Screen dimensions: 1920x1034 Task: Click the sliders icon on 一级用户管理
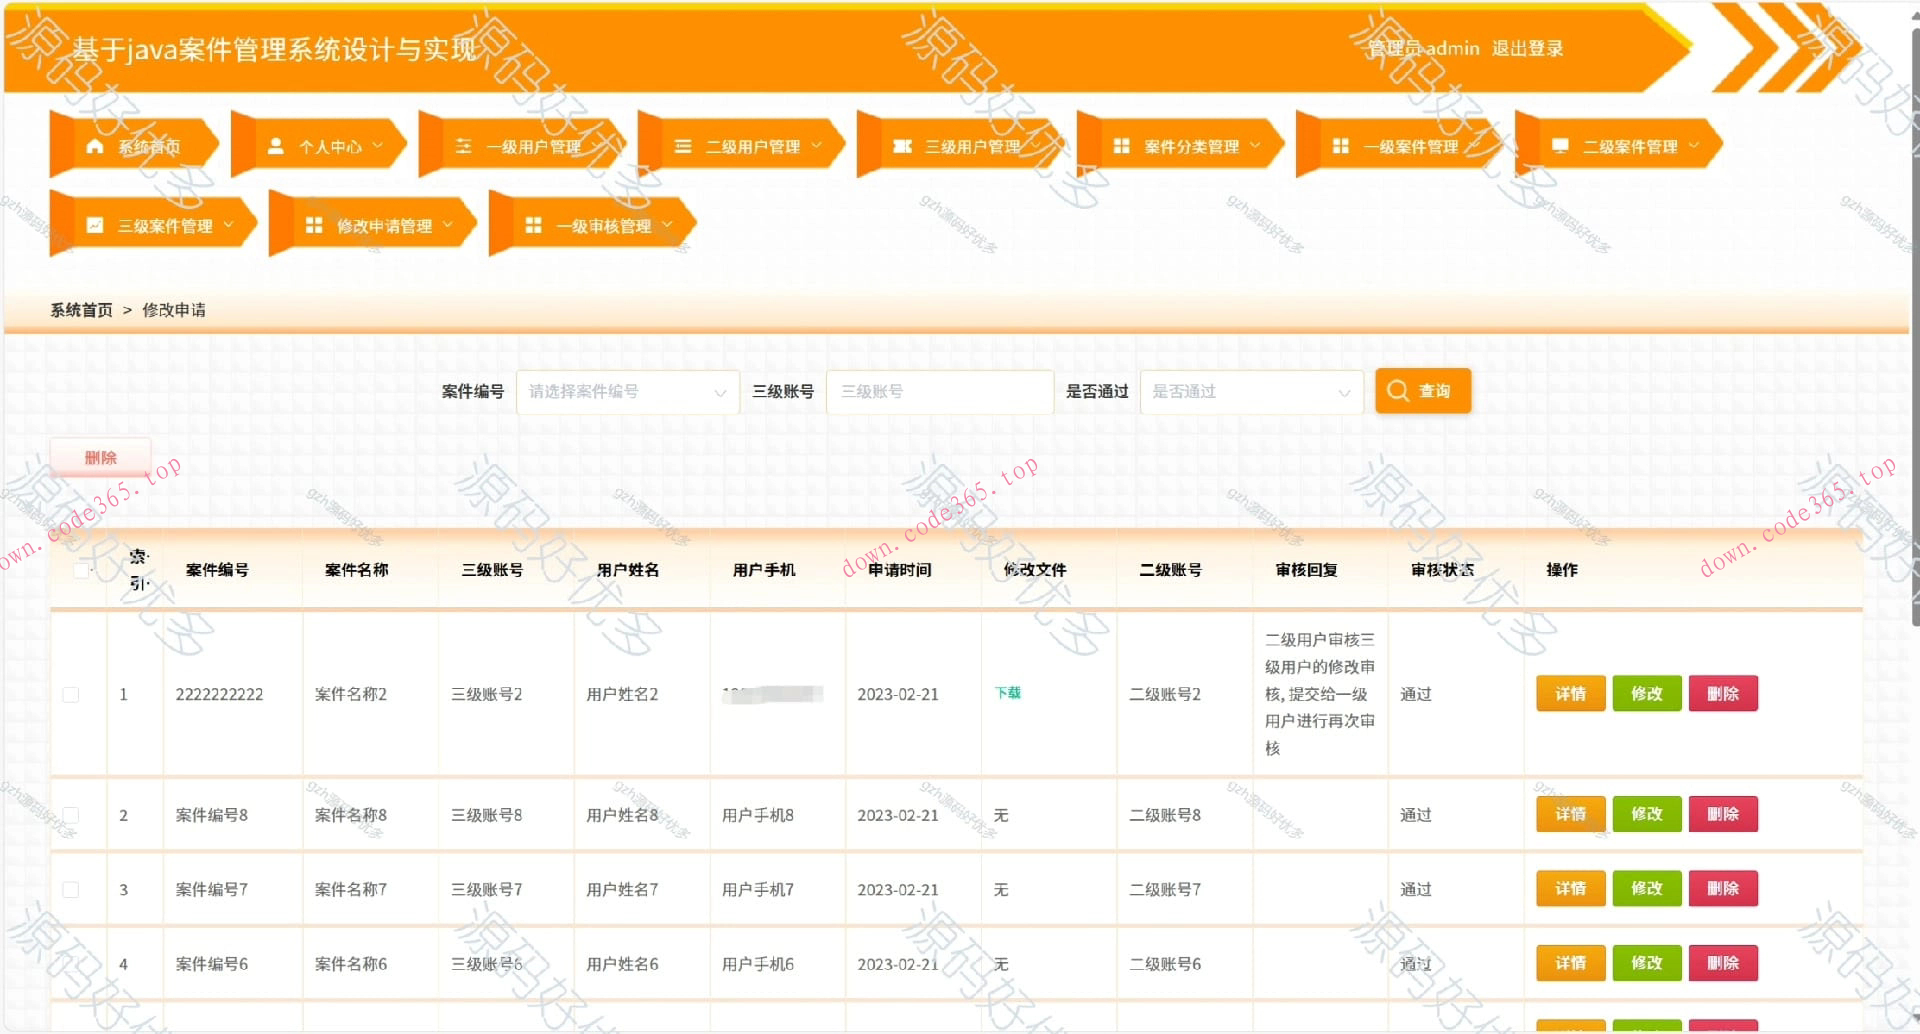pos(463,144)
